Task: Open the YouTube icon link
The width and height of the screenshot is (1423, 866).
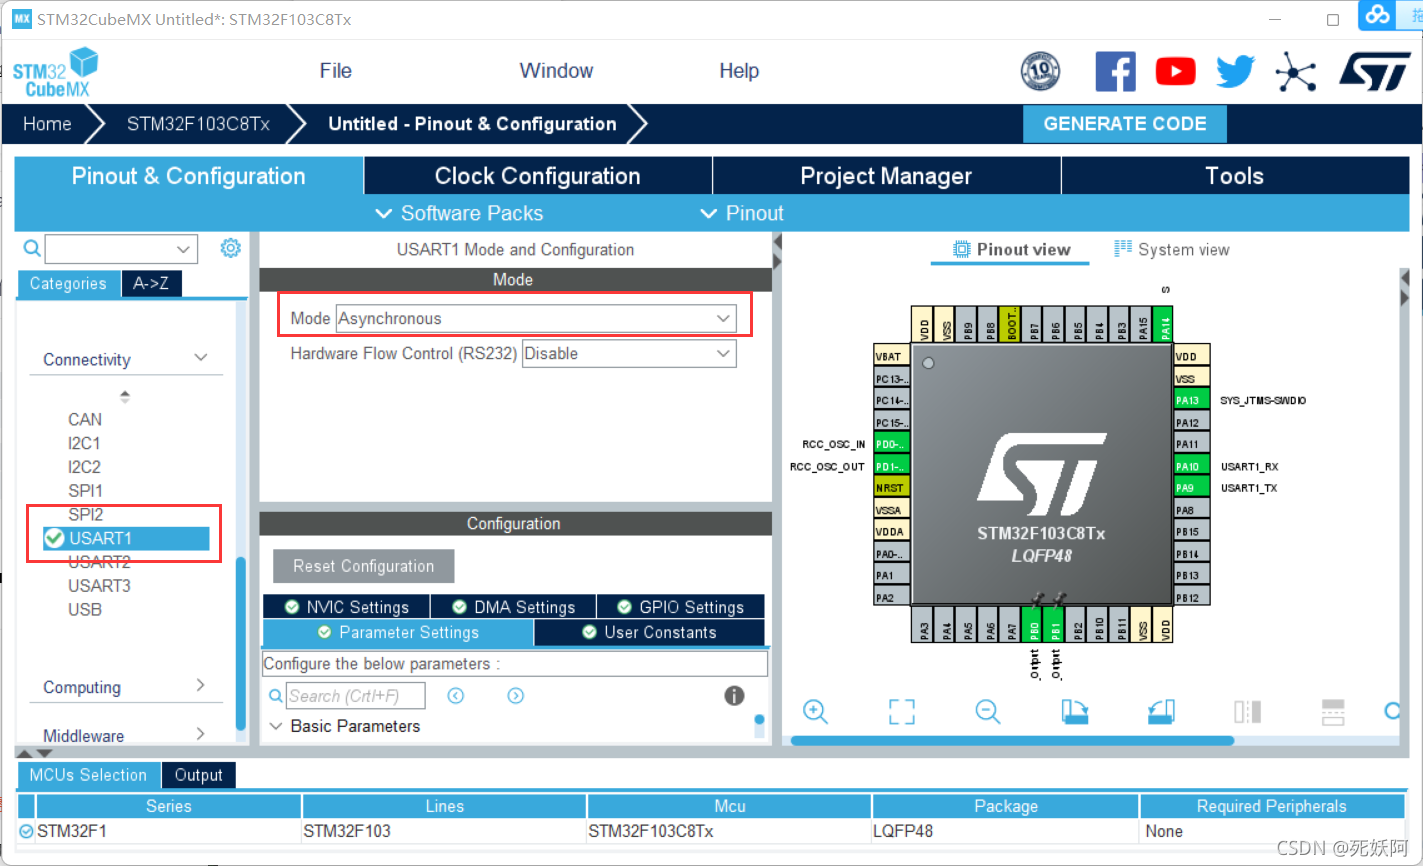Action: coord(1175,71)
